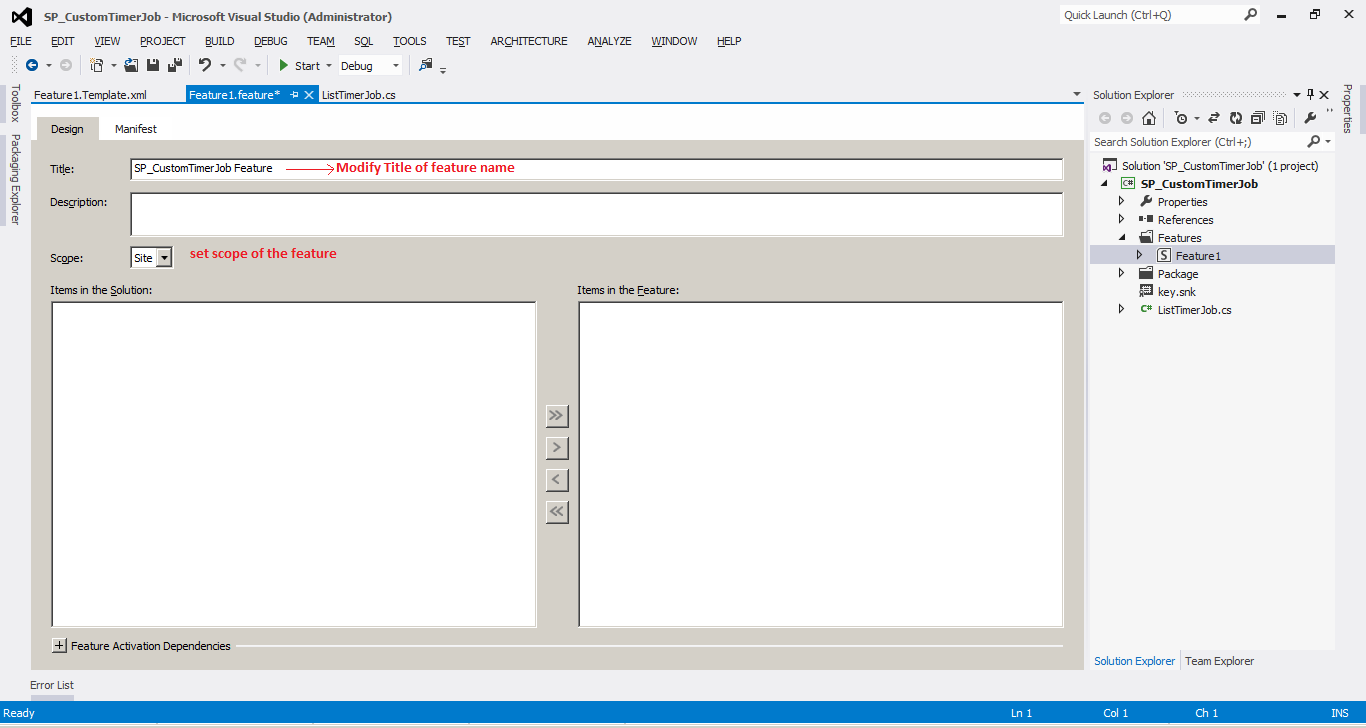Open the document tabs overflow dropdown
Screen dimensions: 1366x728
tap(1077, 94)
